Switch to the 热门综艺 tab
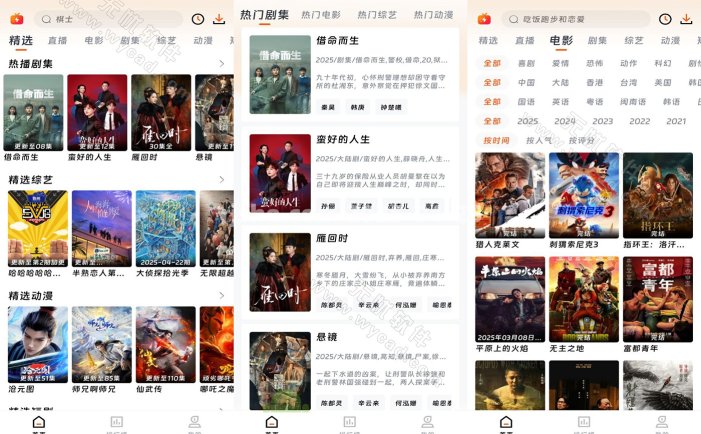Image resolution: width=701 pixels, height=434 pixels. (x=377, y=15)
